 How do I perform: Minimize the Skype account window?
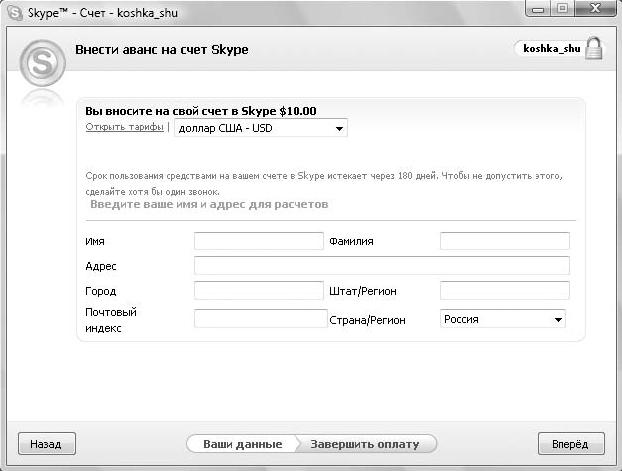point(538,8)
